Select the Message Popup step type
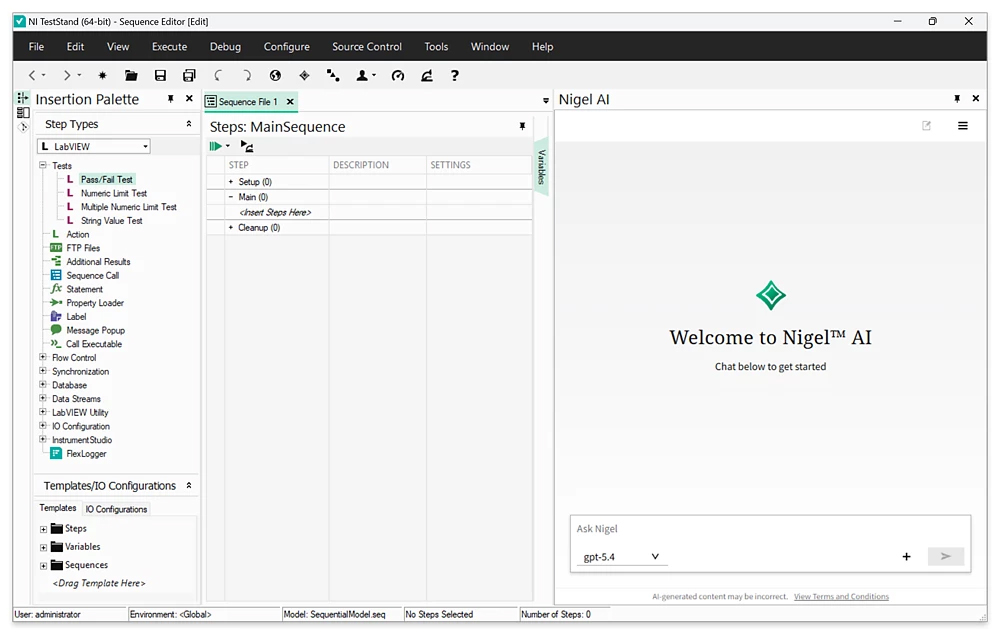 tap(96, 330)
